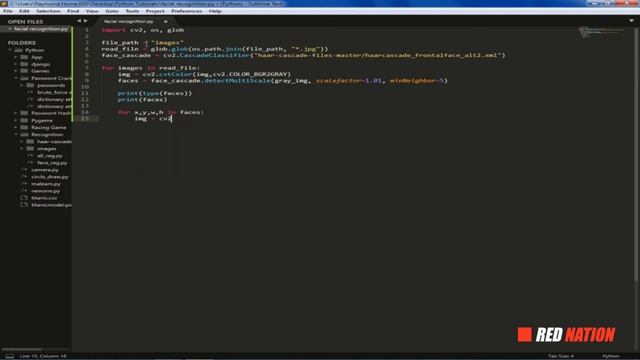The image size is (640, 360).
Task: Click the Password Hash folder icon
Action: (24, 113)
